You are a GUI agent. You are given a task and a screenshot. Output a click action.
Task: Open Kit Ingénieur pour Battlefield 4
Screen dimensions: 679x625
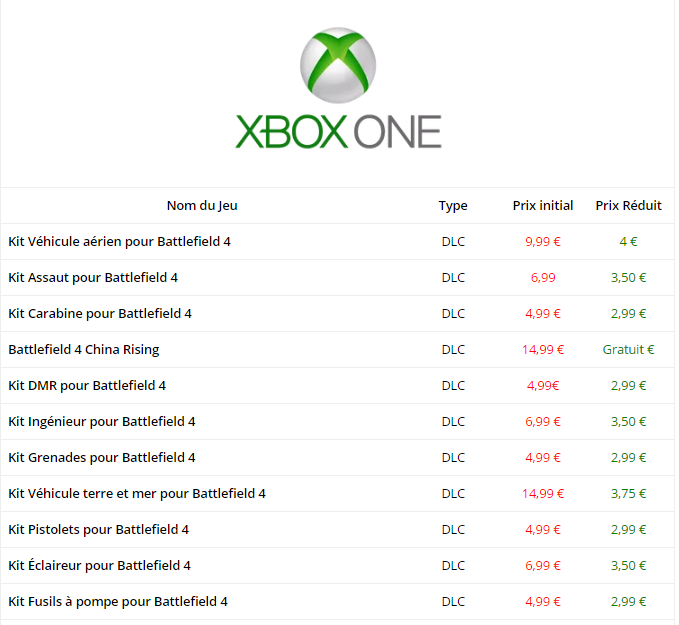coord(102,421)
